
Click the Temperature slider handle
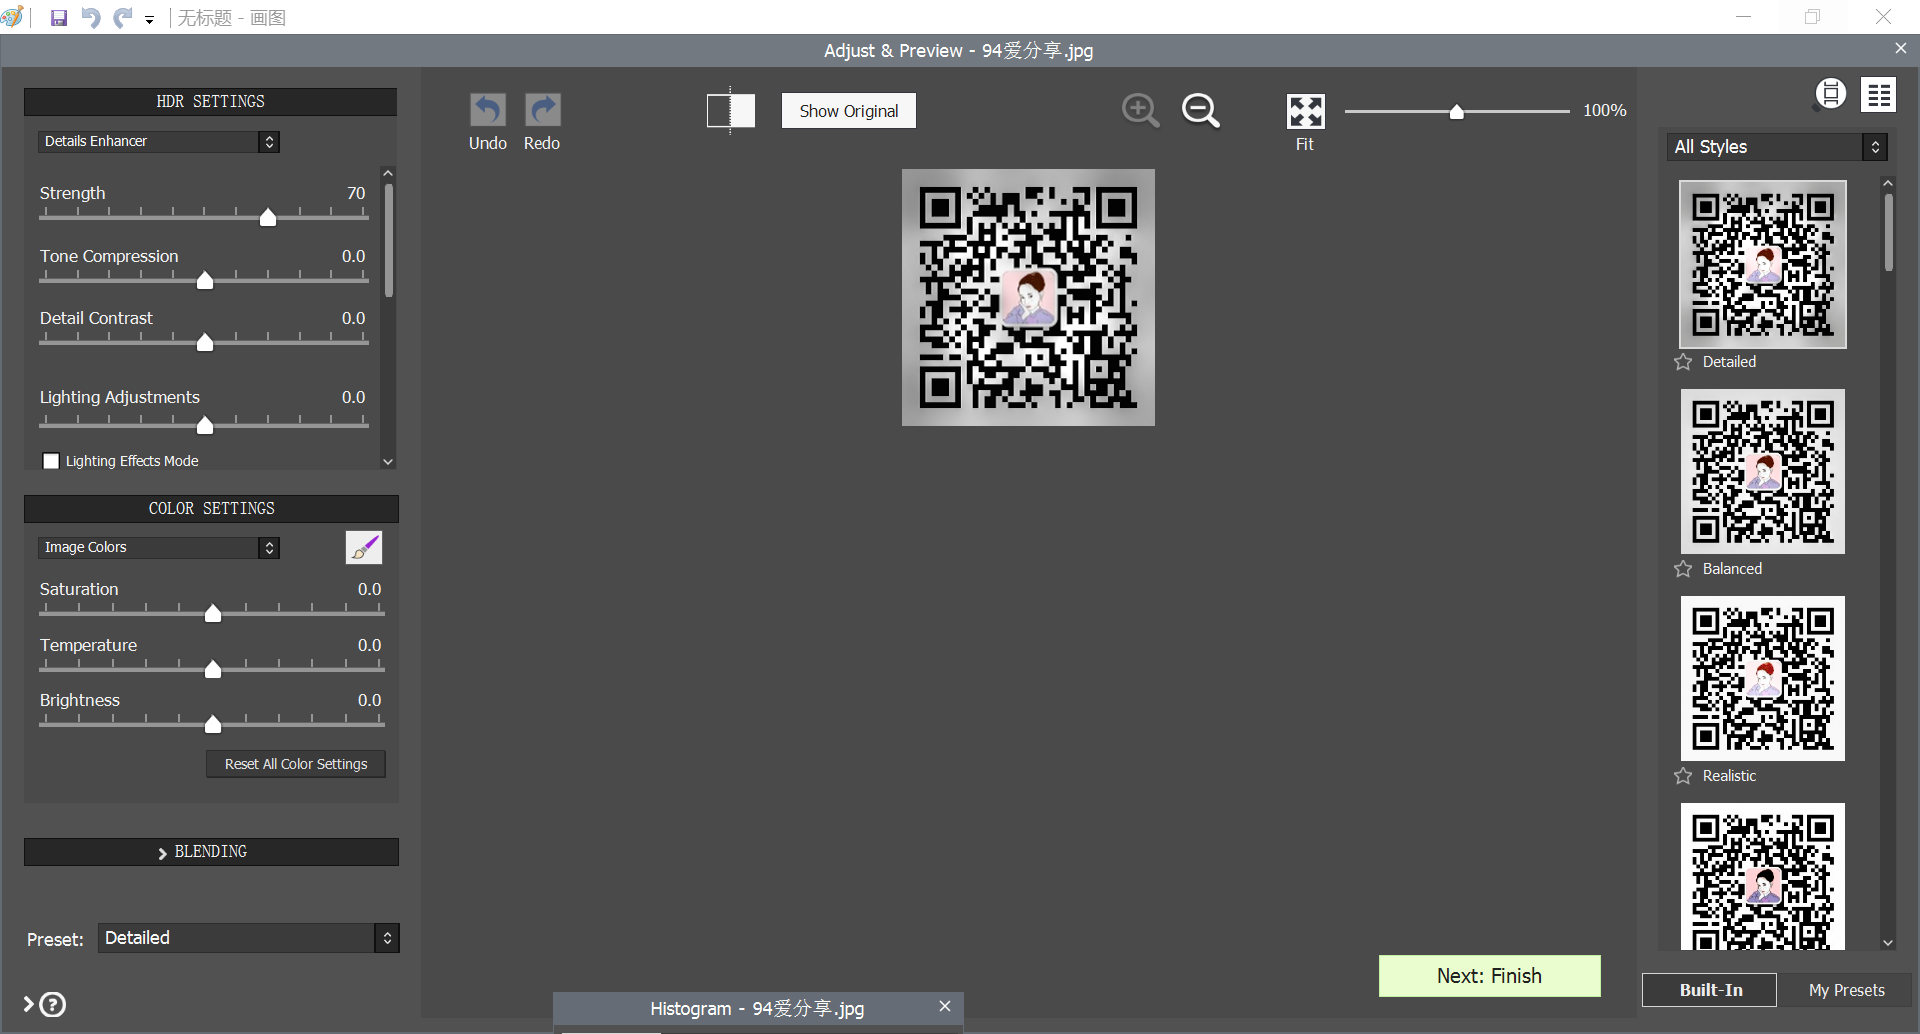213,669
